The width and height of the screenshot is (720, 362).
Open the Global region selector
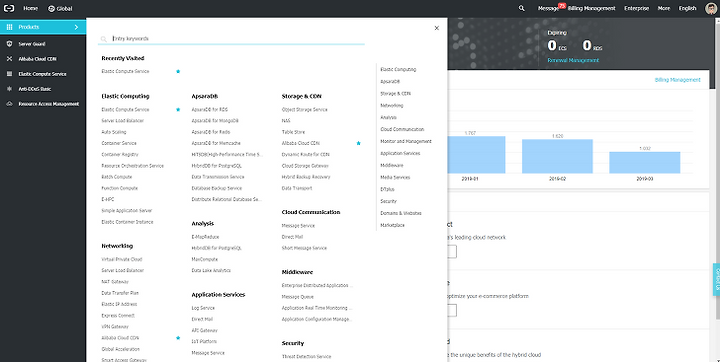[x=60, y=8]
